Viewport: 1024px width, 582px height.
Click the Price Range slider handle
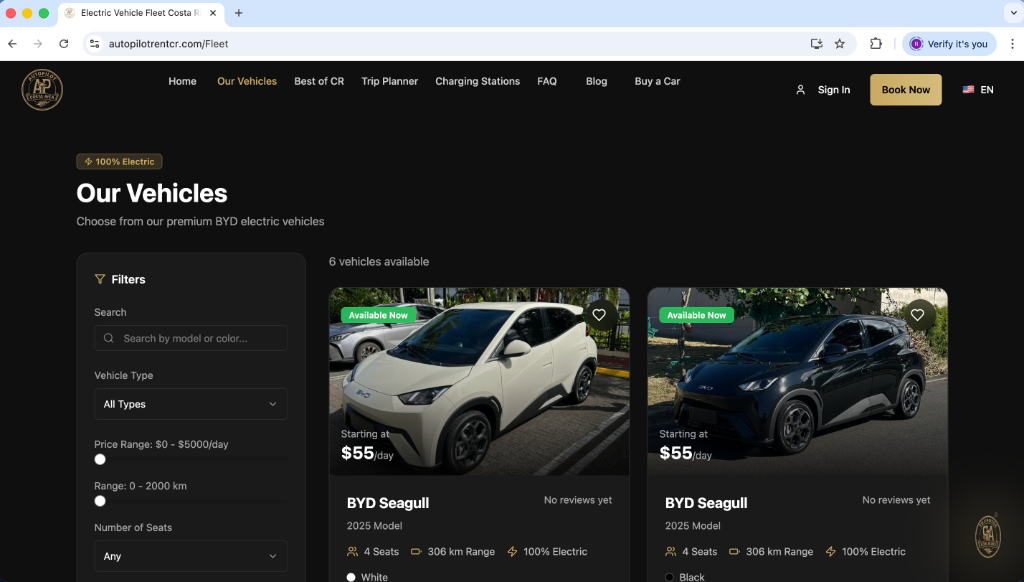pos(100,459)
